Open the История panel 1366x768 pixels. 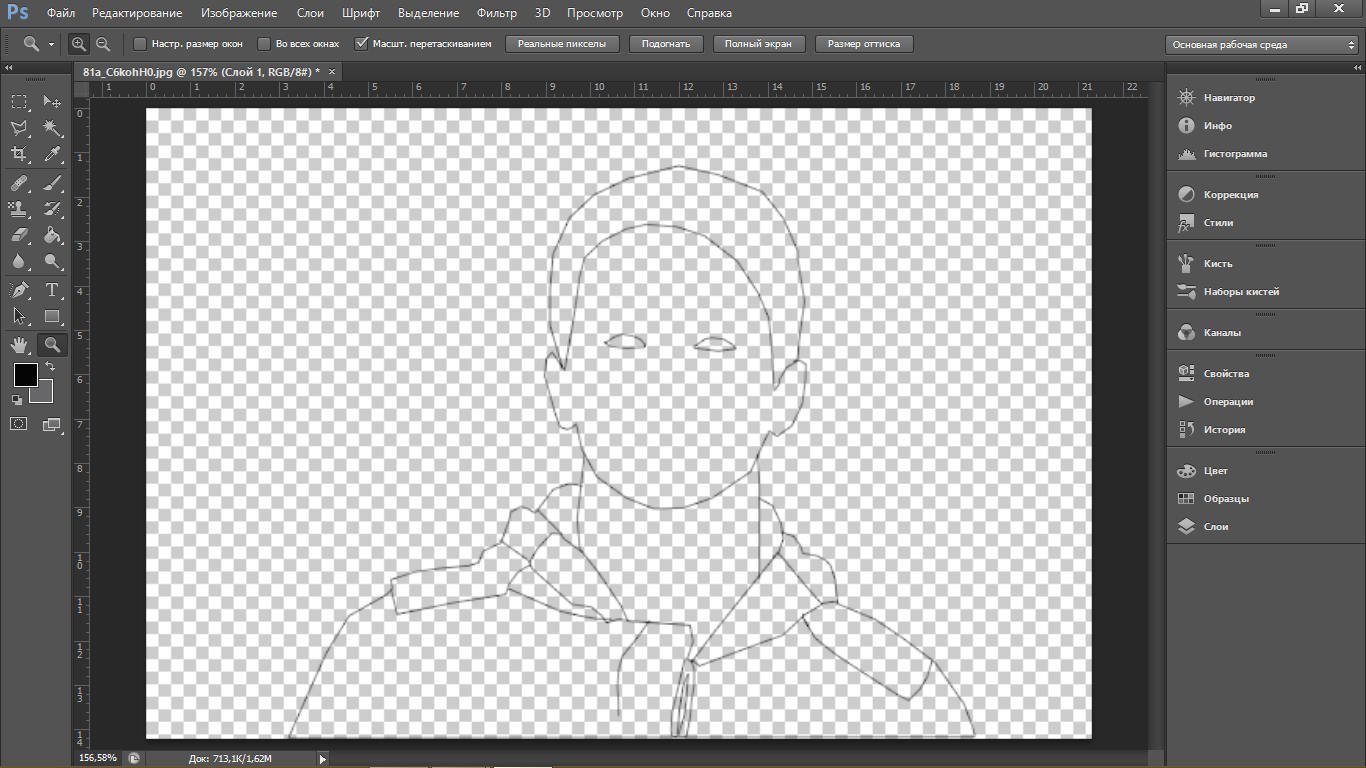tap(1224, 430)
